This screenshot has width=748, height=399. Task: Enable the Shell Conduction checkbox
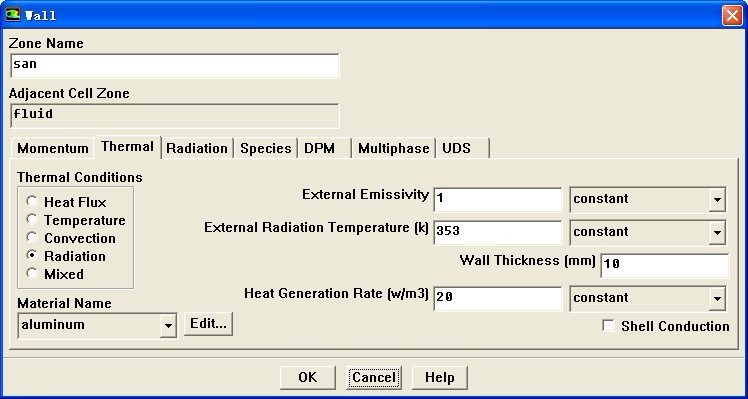click(608, 326)
